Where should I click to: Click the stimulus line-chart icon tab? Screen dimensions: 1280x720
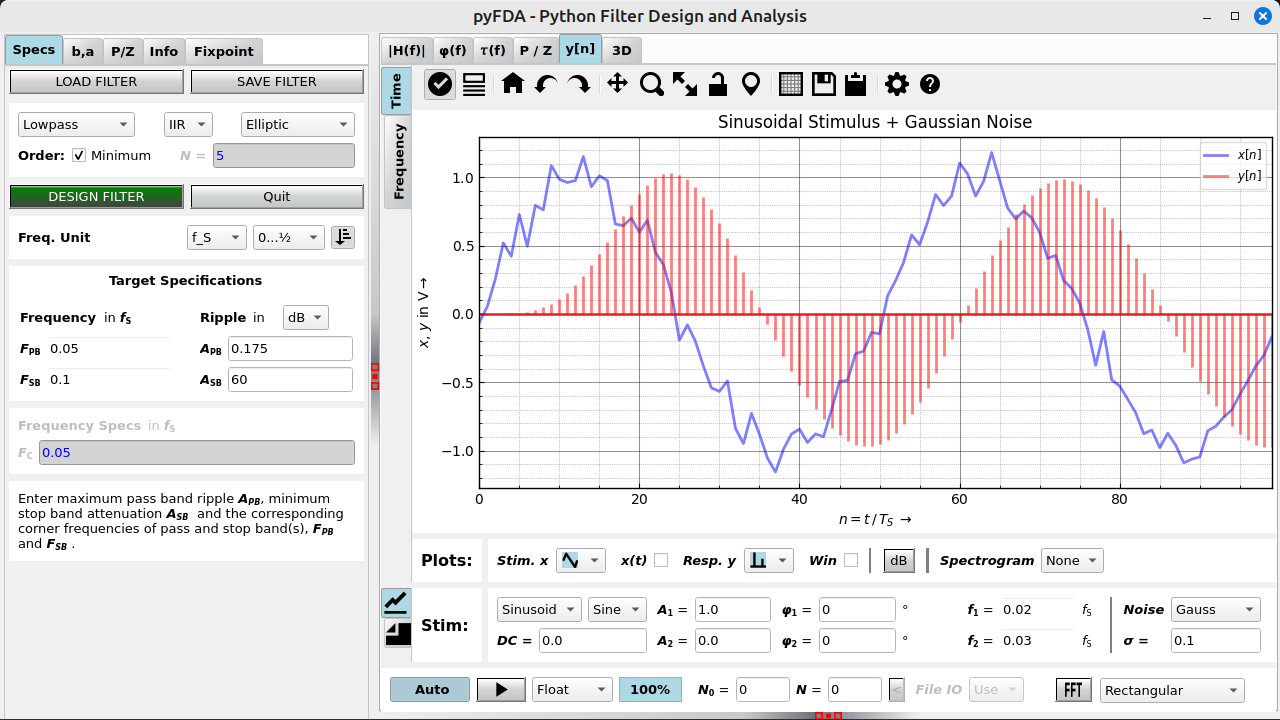point(396,603)
